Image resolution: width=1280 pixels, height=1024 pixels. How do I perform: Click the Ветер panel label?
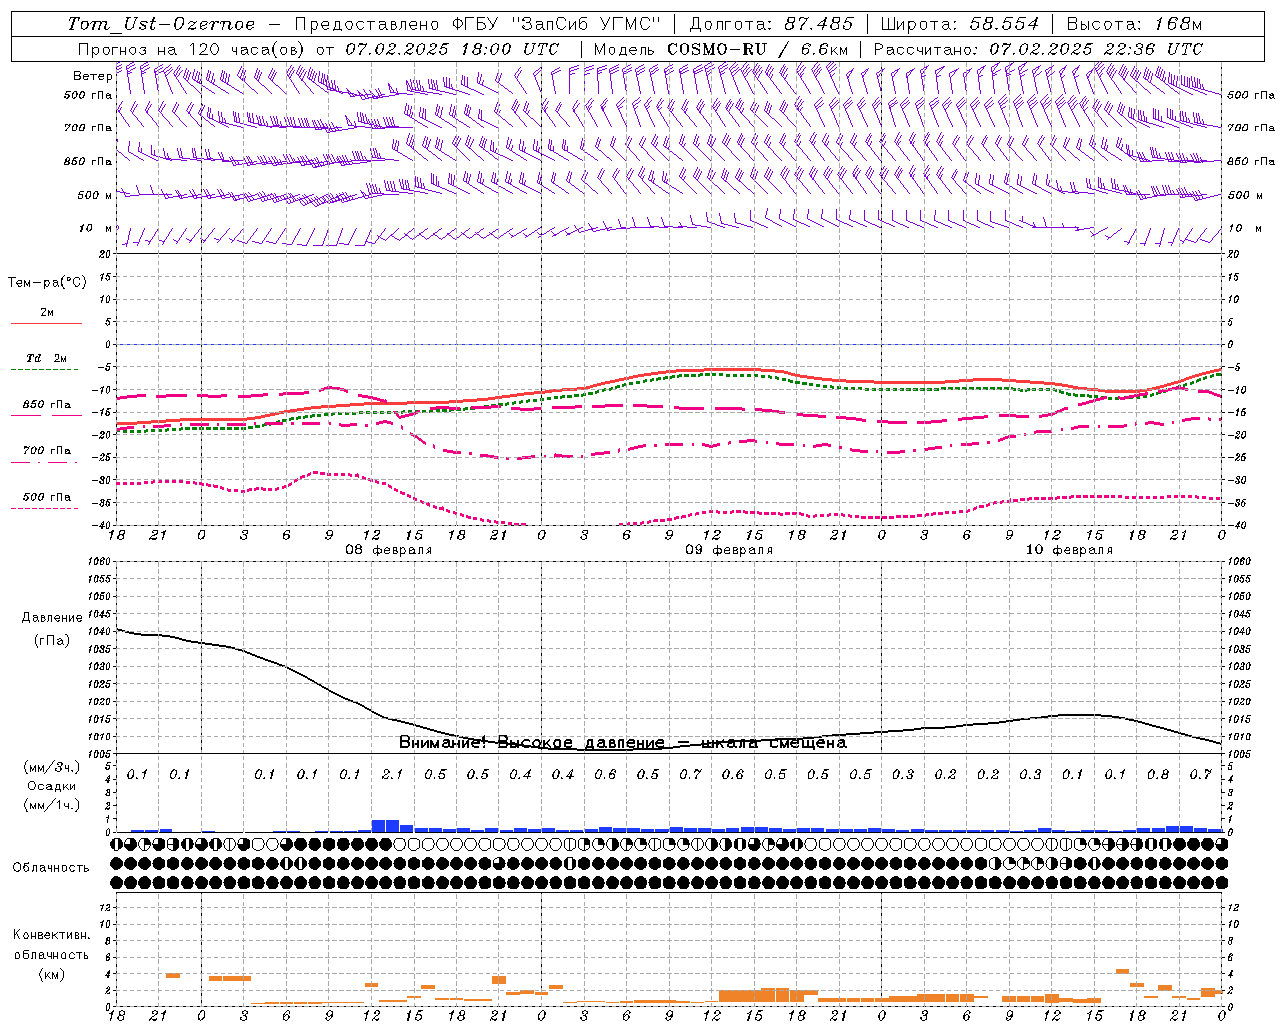[x=92, y=76]
